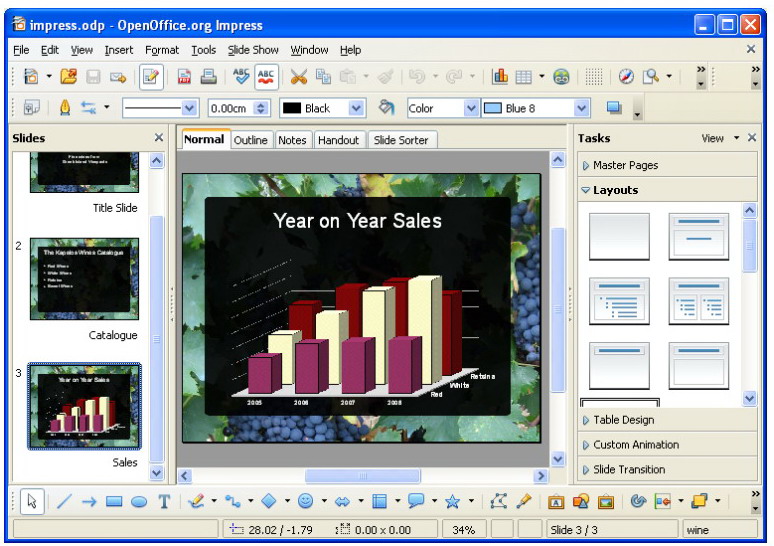Select the Callouts speech bubble tool
Screen dimensions: 774x546
pos(416,502)
